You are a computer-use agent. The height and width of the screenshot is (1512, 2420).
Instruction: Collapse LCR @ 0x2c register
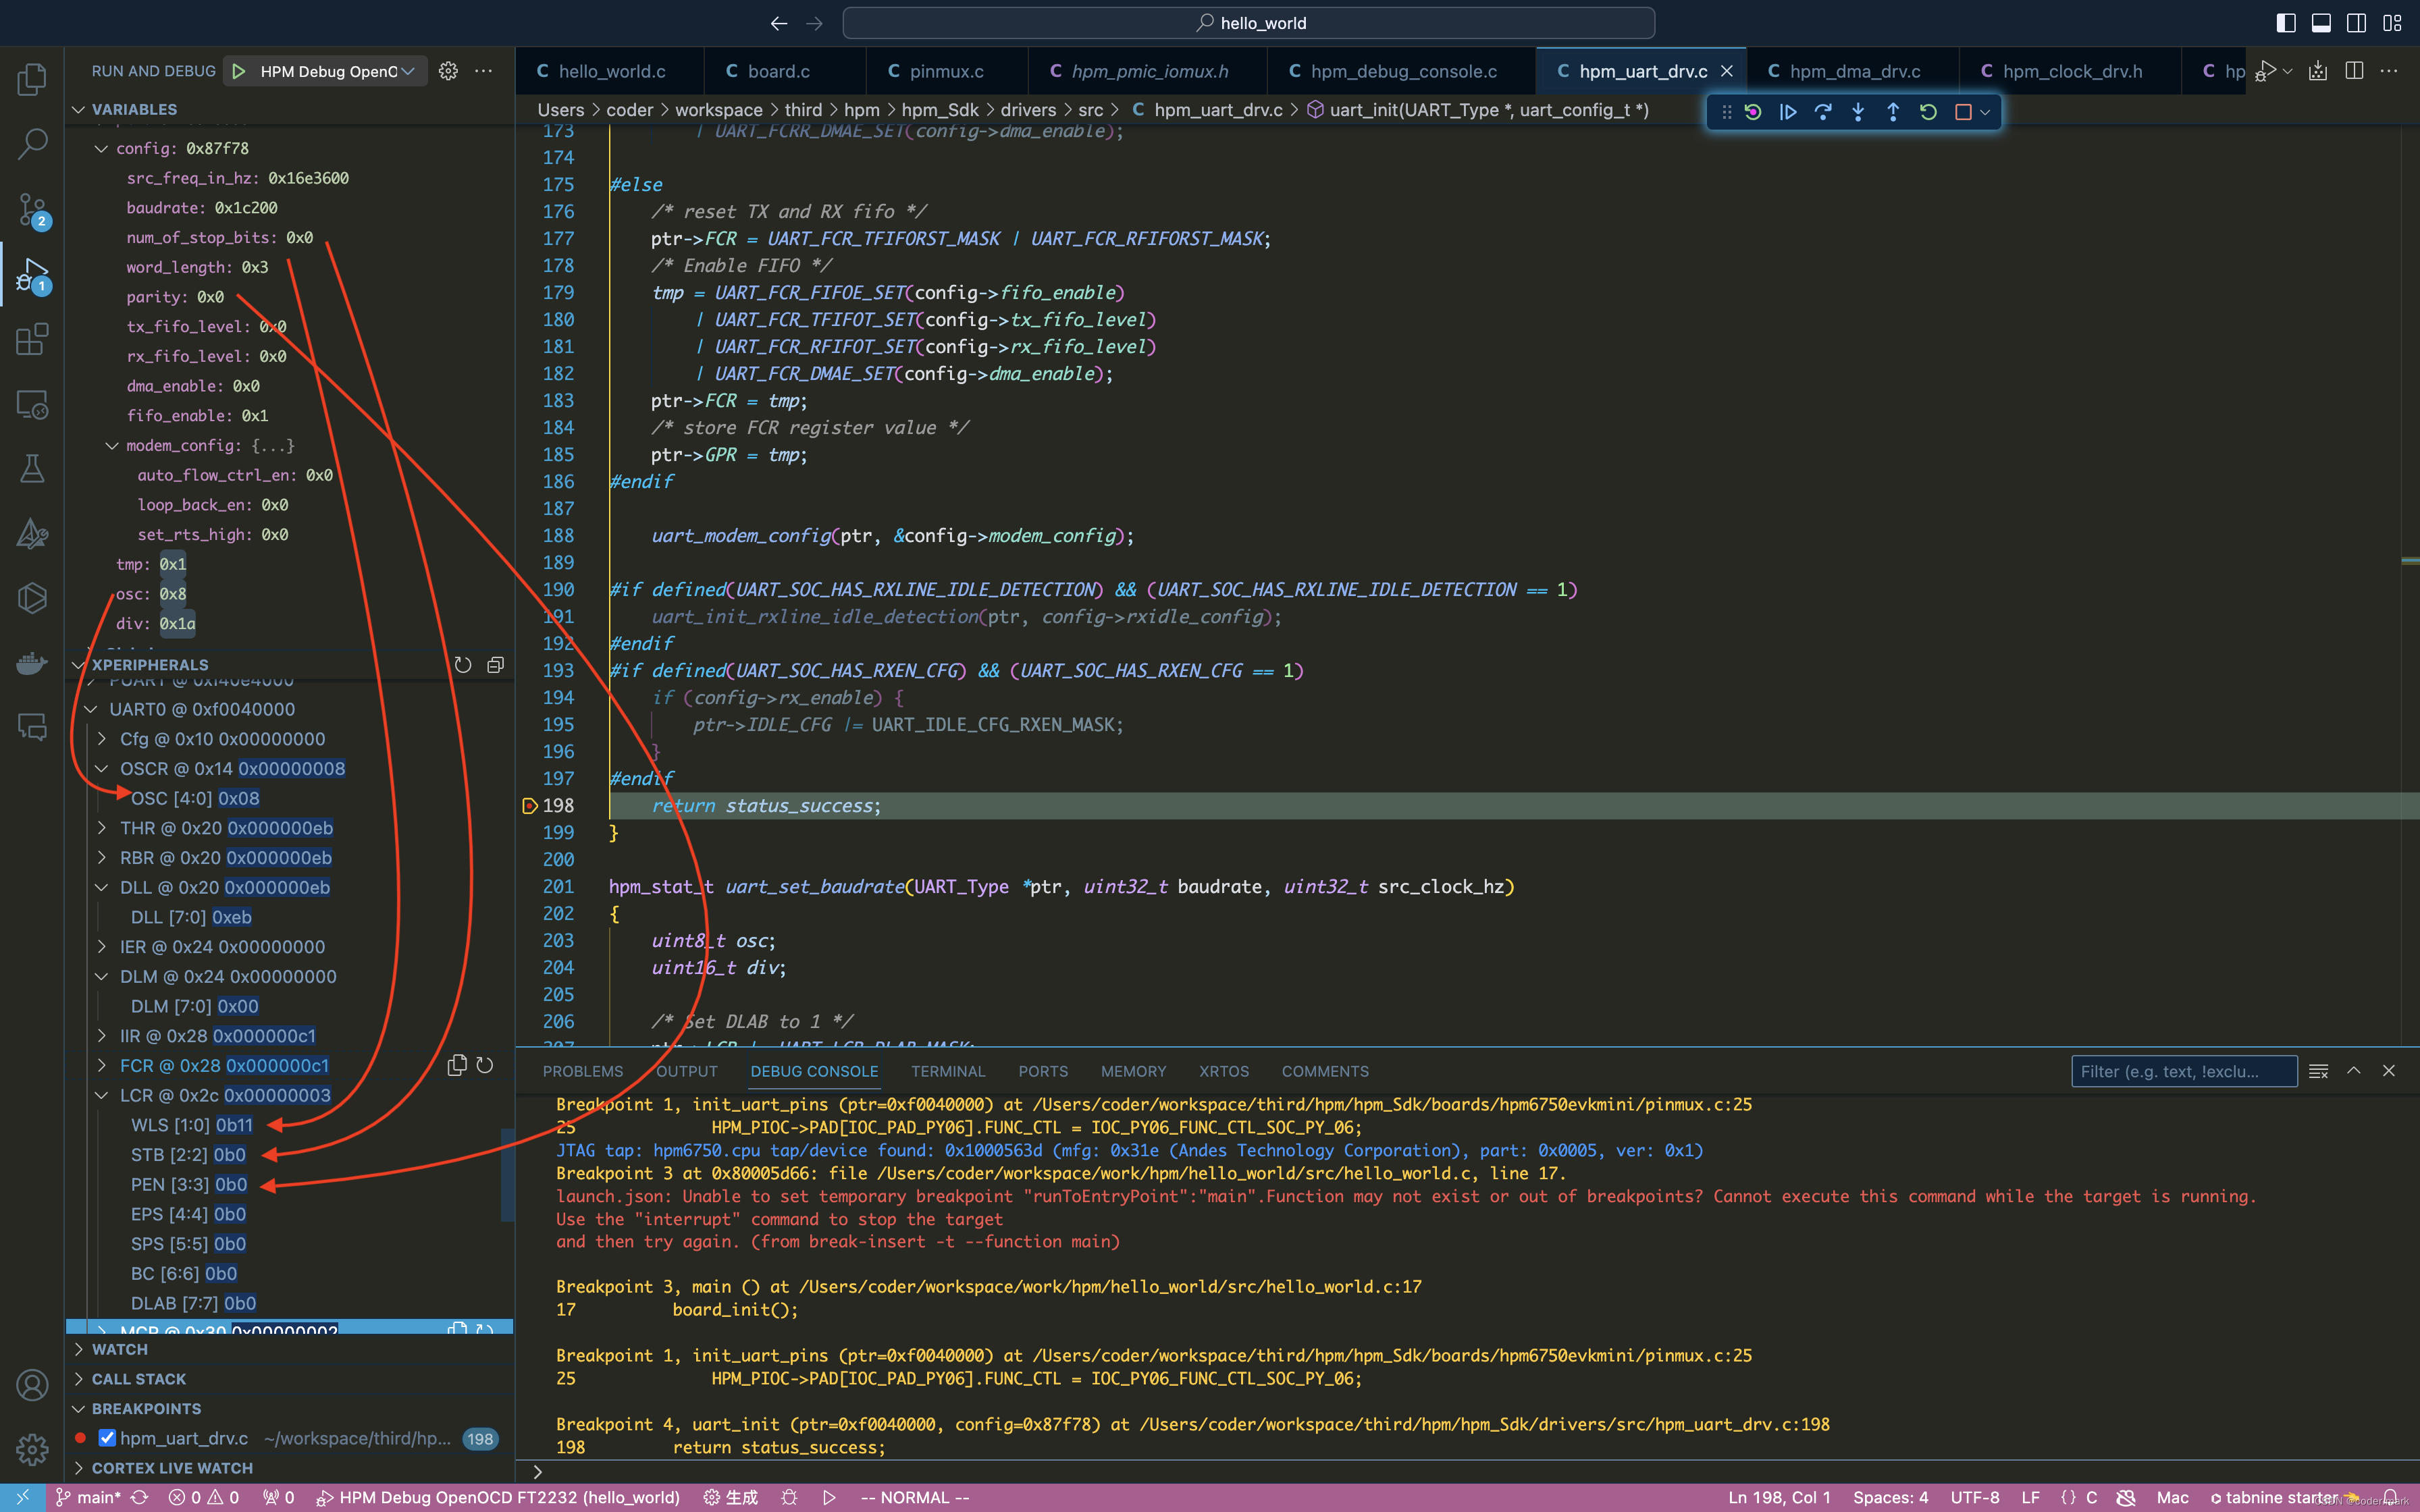click(x=101, y=1095)
